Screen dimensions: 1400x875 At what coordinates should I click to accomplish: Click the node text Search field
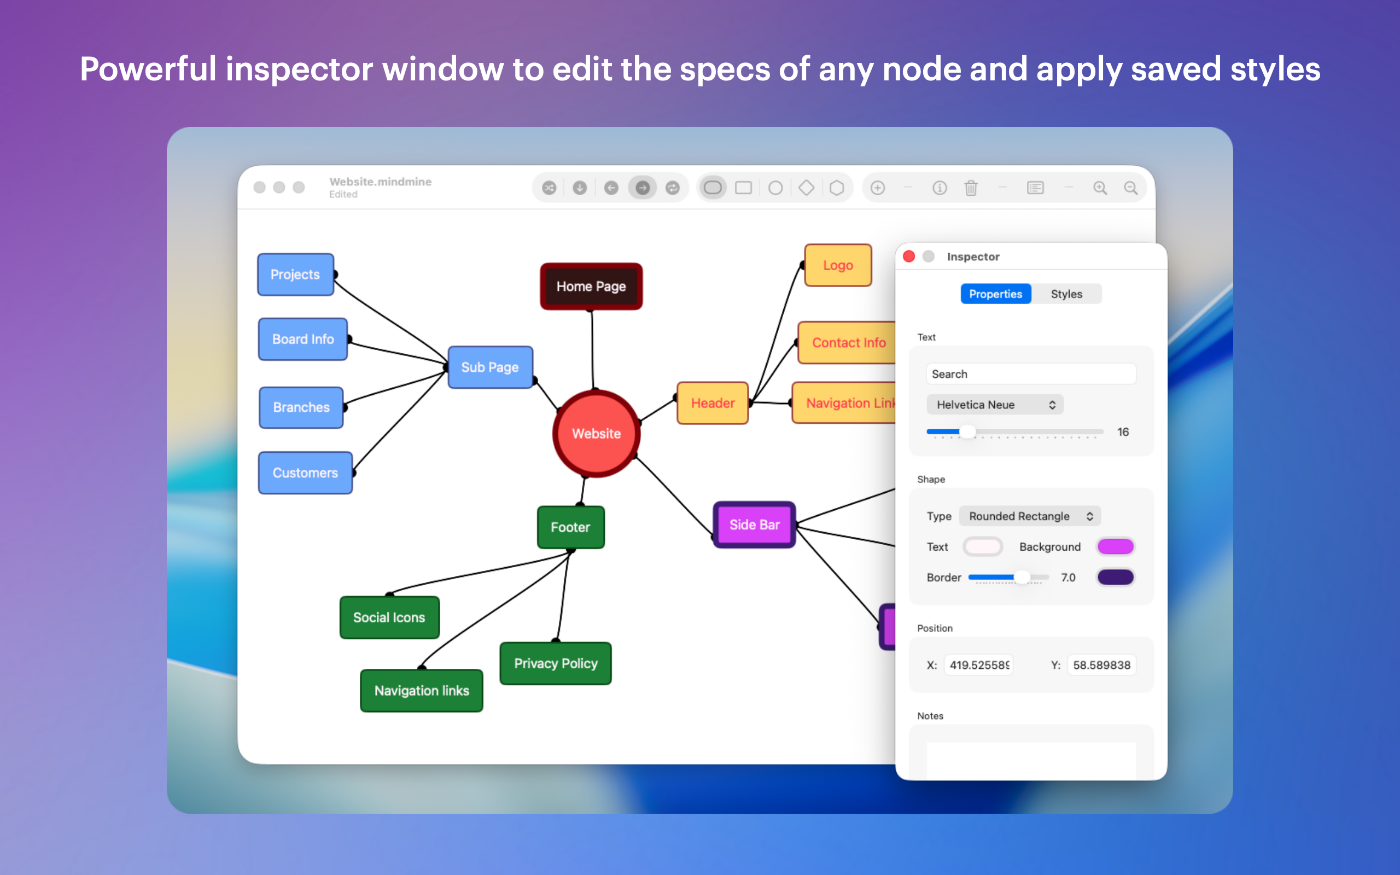click(1030, 374)
